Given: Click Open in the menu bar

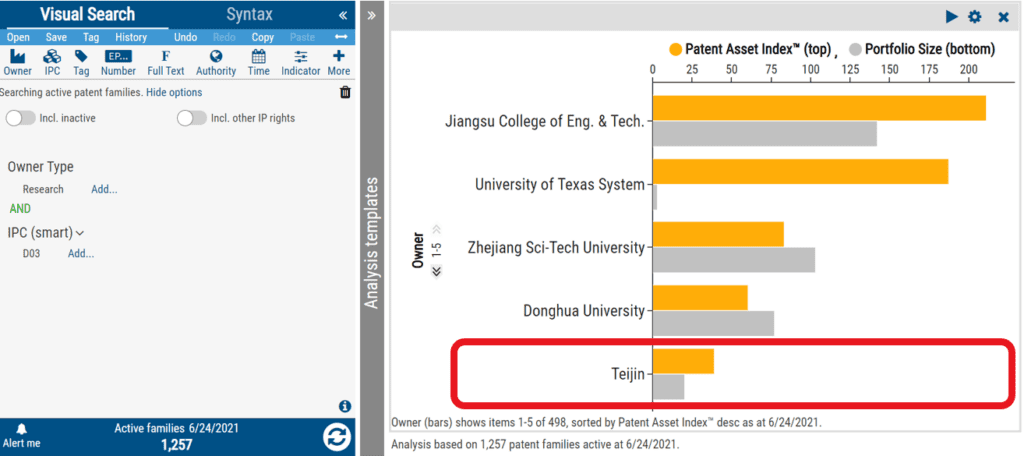Looking at the screenshot, I should pyautogui.click(x=18, y=37).
